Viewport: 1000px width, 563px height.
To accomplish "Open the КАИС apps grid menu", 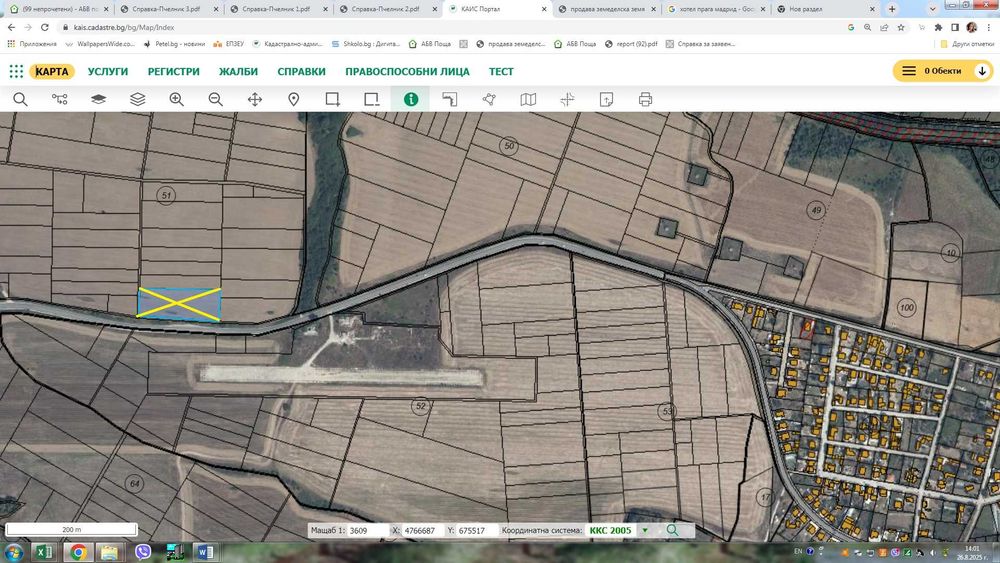I will 16,71.
